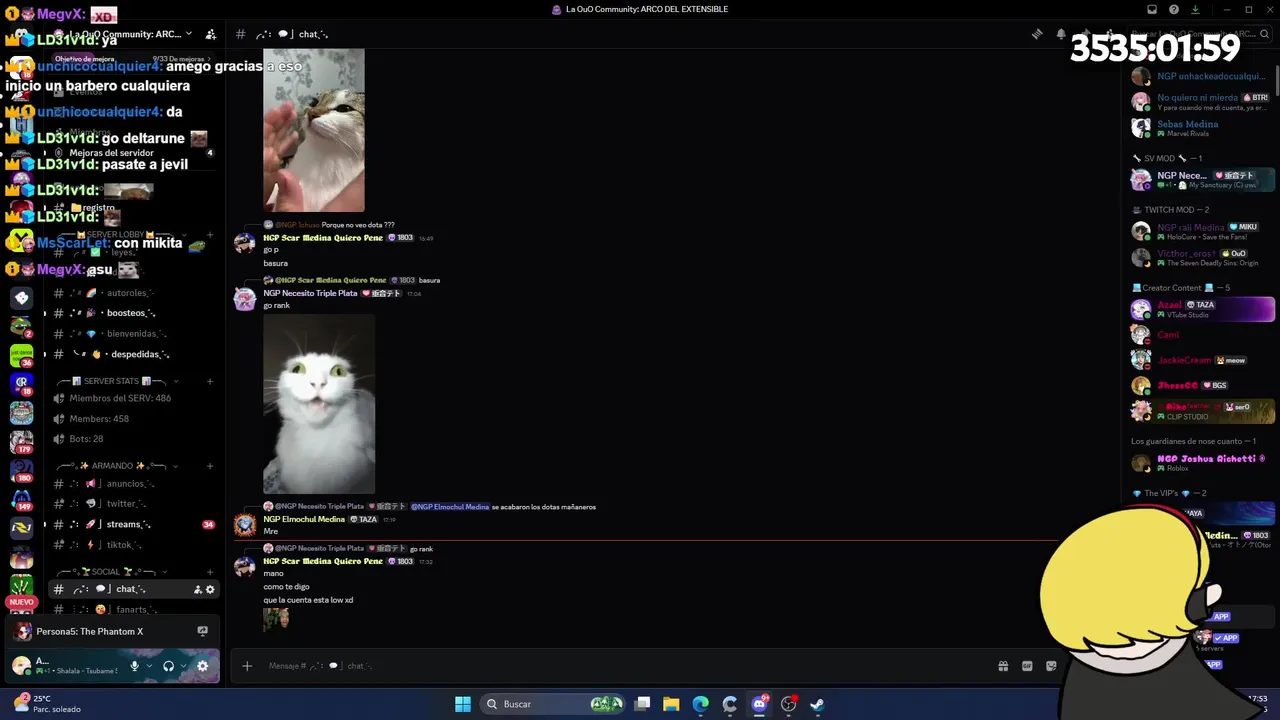Screen dimensions: 1280x720
Task: Add channel to SERVER STATS category
Action: [210, 381]
